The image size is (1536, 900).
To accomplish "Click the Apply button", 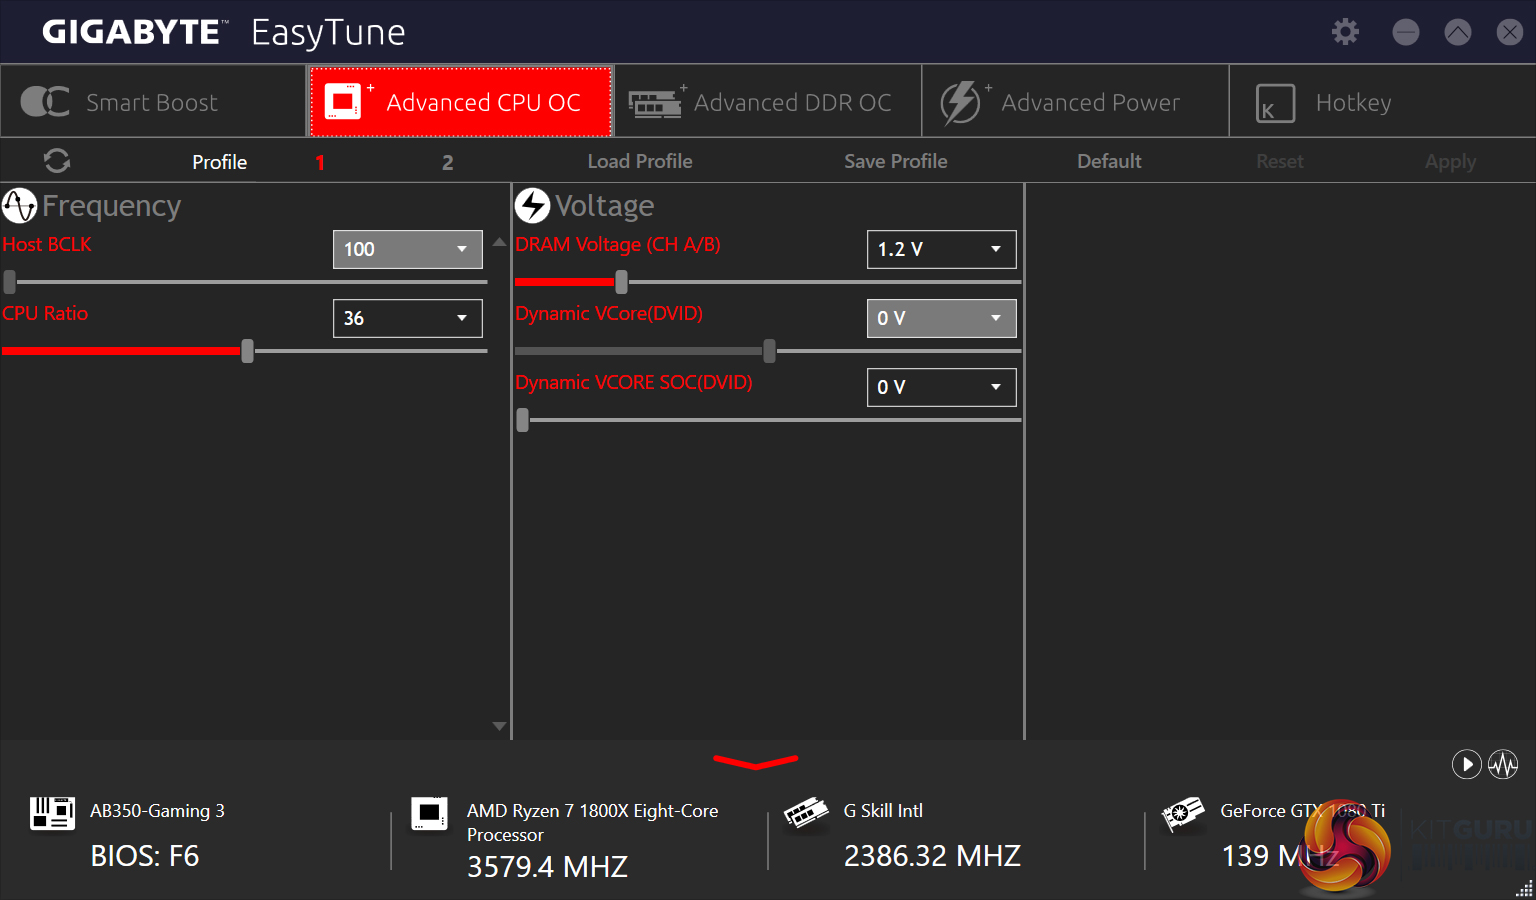I will pyautogui.click(x=1450, y=162).
